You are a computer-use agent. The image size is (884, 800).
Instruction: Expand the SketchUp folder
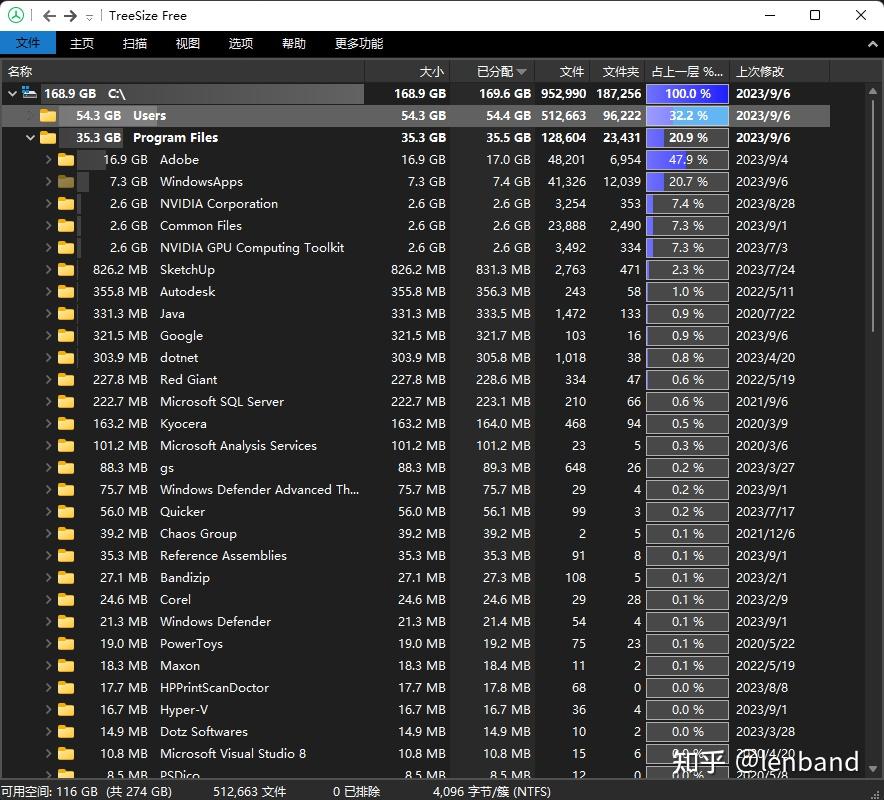(48, 269)
